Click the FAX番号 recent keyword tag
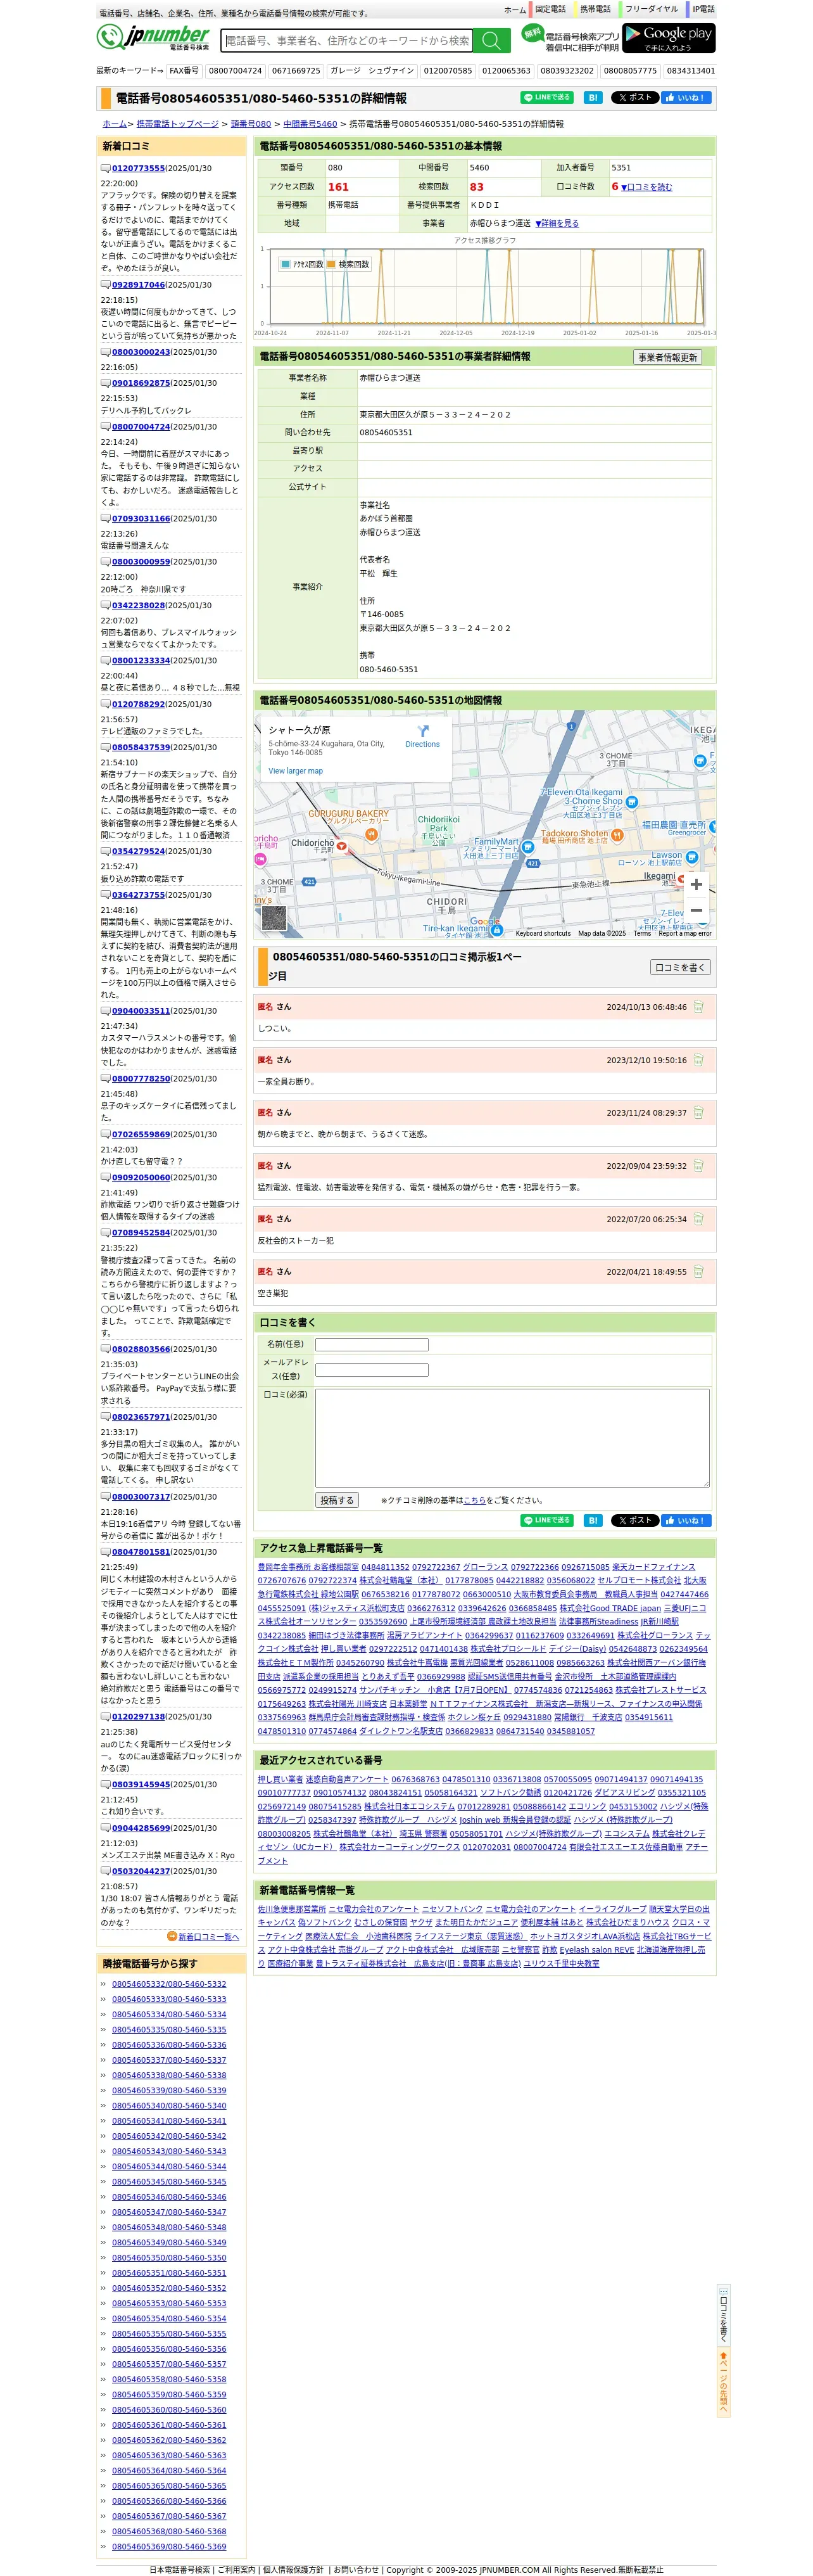 click(x=184, y=71)
